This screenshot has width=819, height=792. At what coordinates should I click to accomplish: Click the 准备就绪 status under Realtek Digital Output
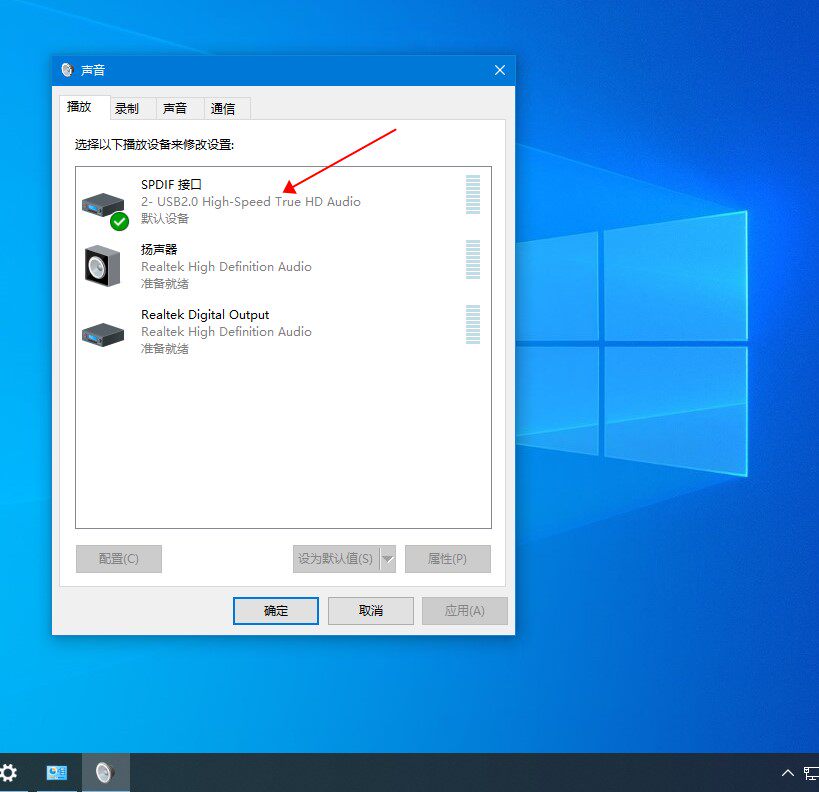[165, 348]
